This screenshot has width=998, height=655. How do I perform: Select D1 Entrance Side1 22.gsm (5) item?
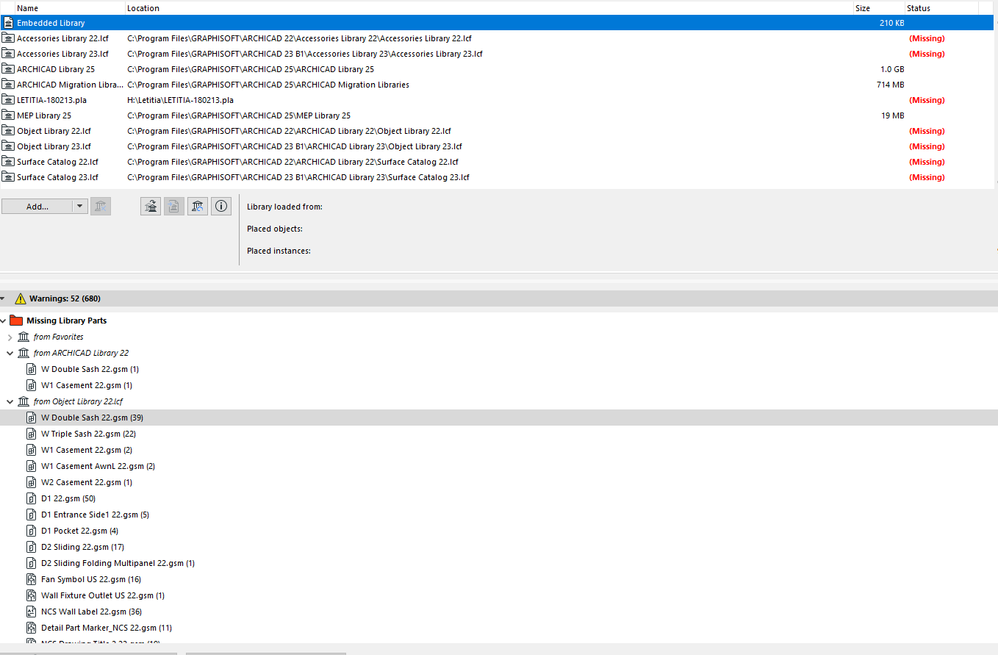(95, 514)
